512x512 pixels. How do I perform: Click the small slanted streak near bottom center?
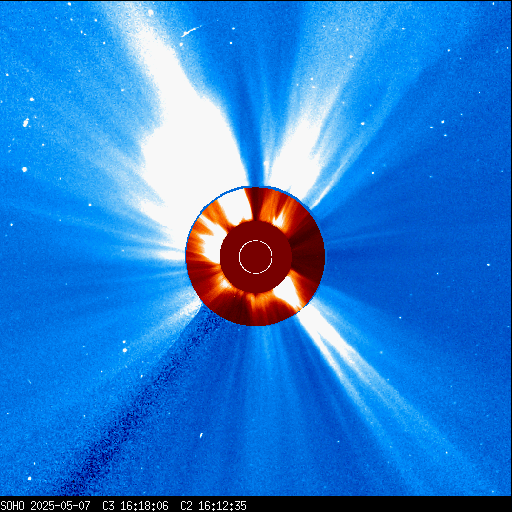[x=201, y=435]
